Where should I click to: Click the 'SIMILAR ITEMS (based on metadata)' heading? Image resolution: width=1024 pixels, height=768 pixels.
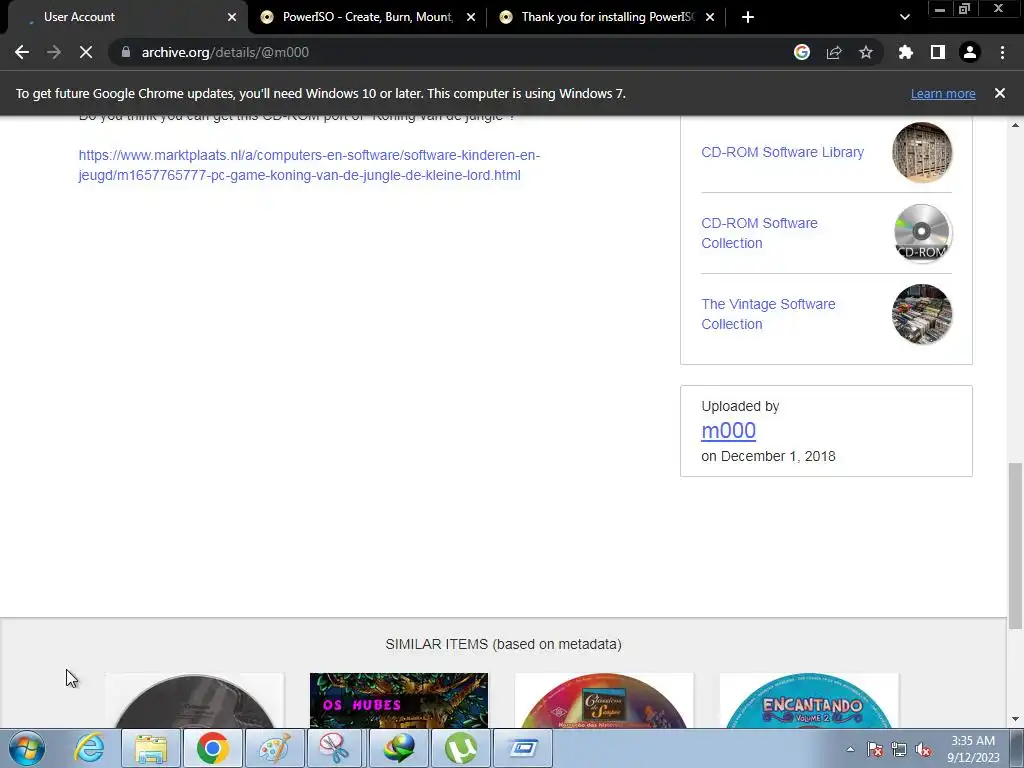tap(504, 644)
